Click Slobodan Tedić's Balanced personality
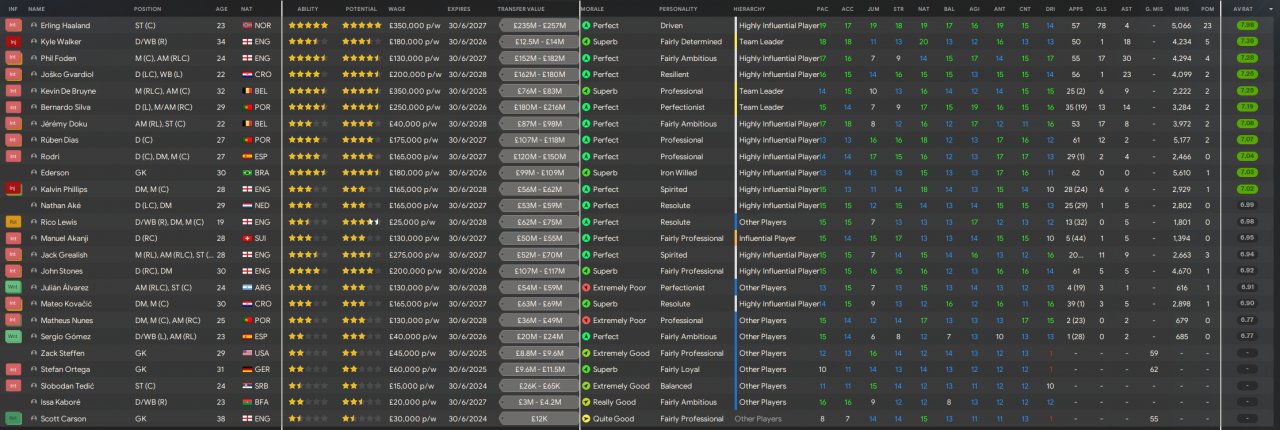The image size is (1280, 430). click(x=676, y=386)
